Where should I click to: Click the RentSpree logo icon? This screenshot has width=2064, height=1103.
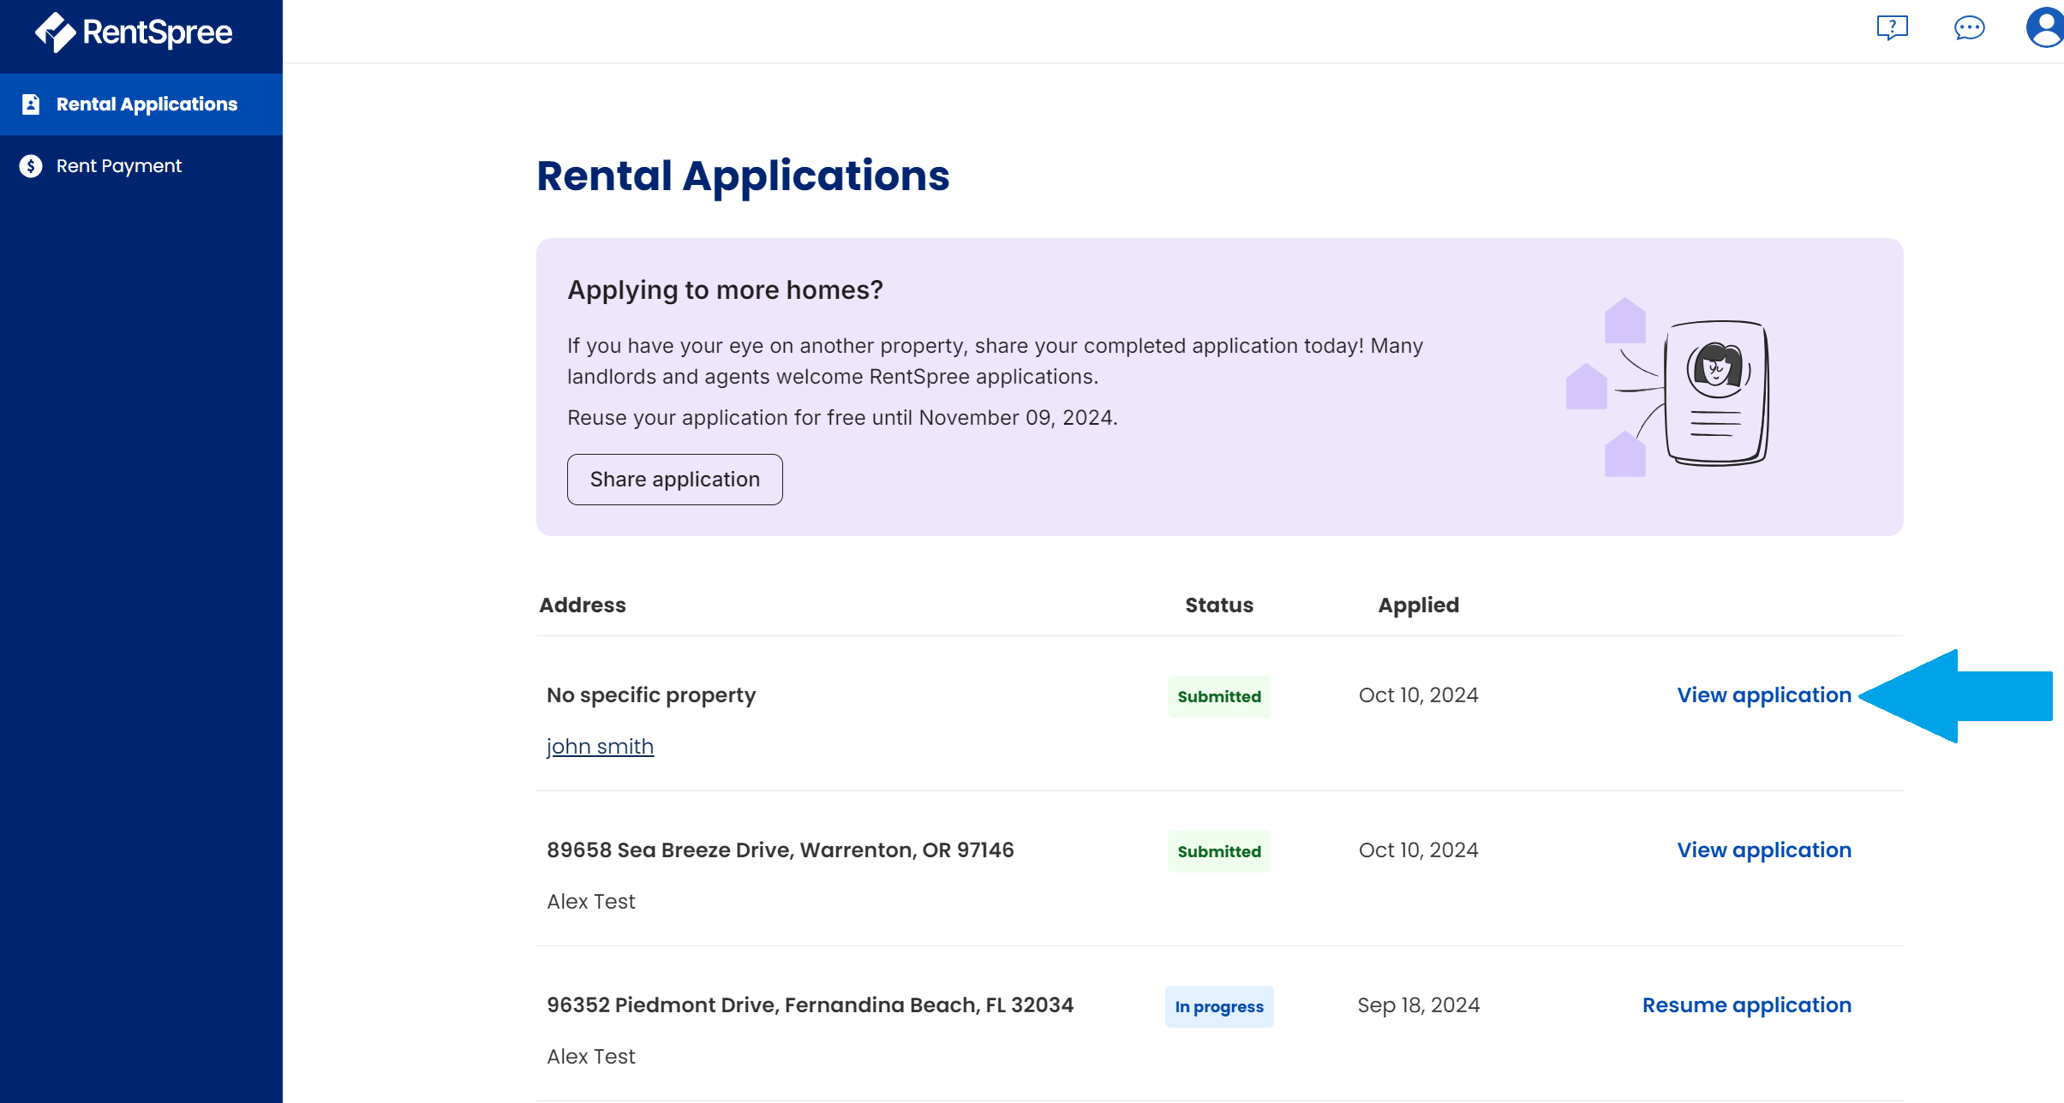click(x=55, y=32)
